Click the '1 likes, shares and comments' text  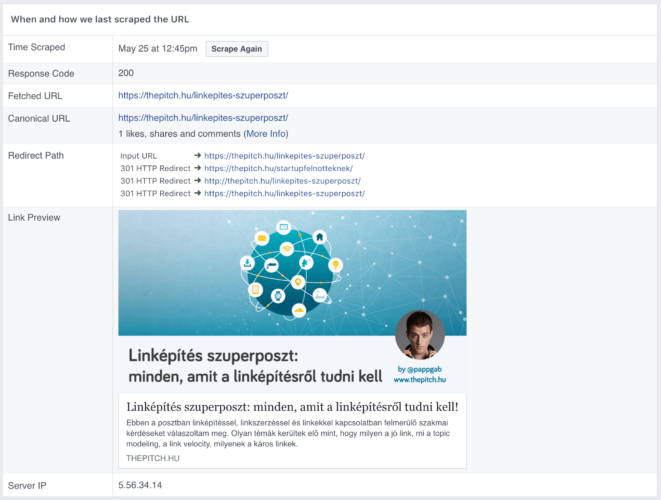pyautogui.click(x=180, y=134)
